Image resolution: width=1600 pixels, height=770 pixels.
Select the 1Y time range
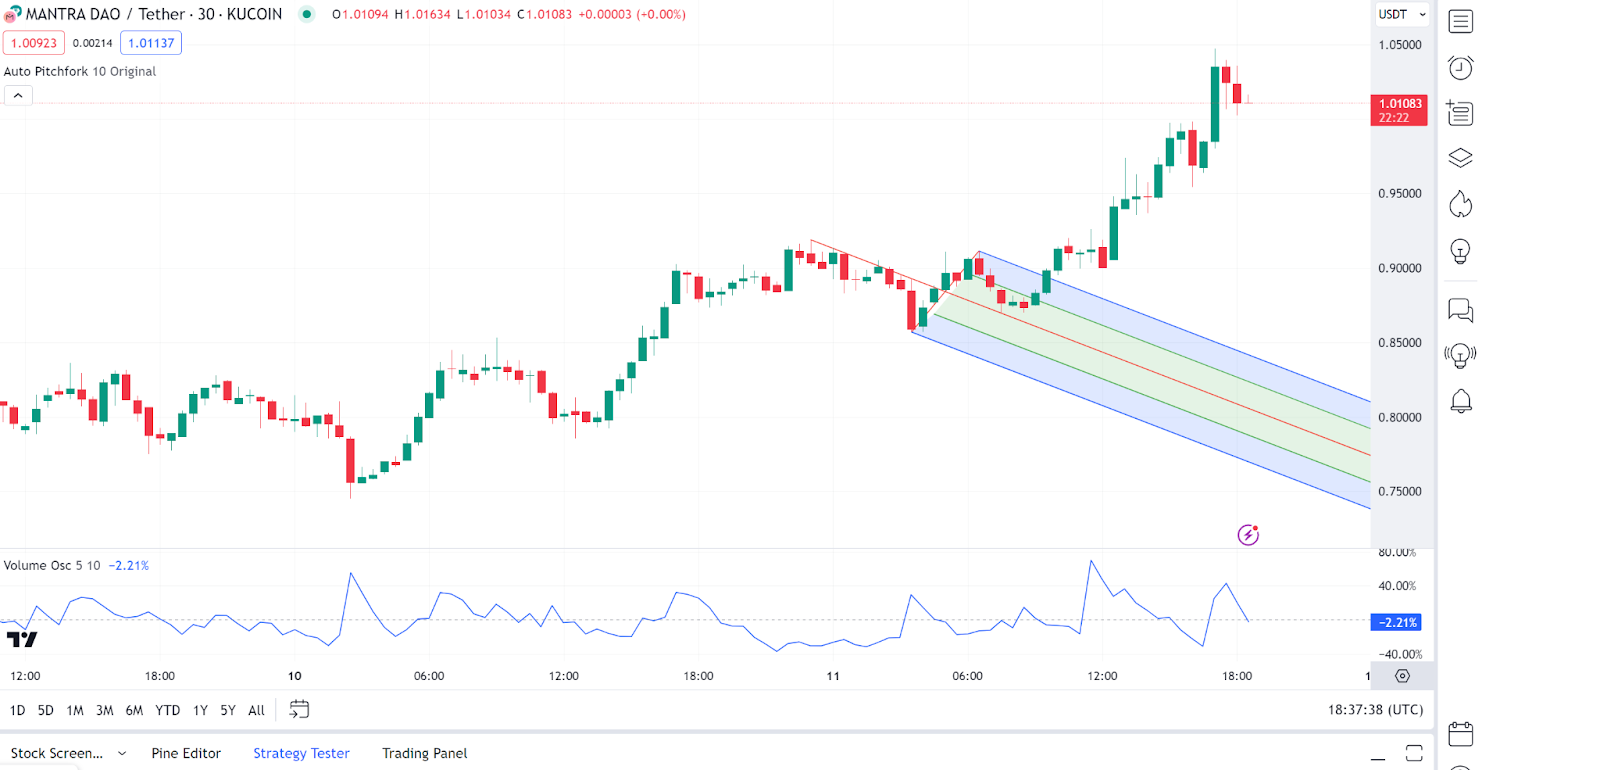pyautogui.click(x=200, y=710)
